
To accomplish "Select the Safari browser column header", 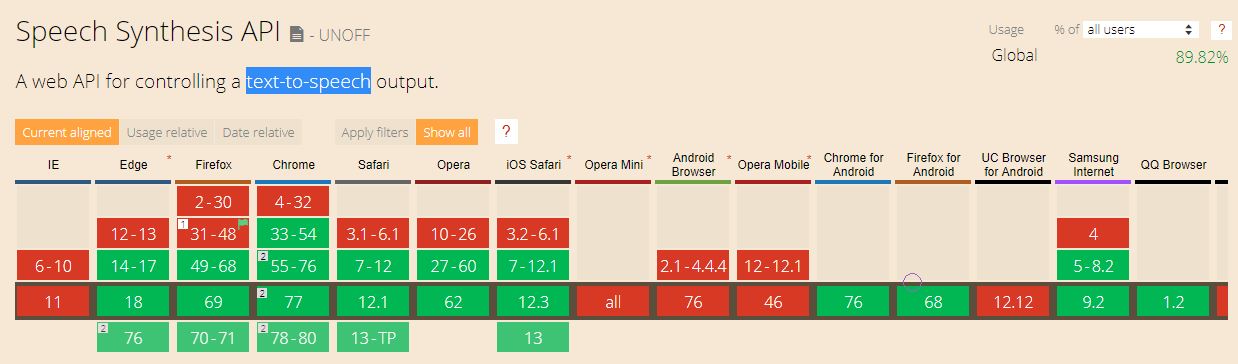I will click(x=373, y=164).
